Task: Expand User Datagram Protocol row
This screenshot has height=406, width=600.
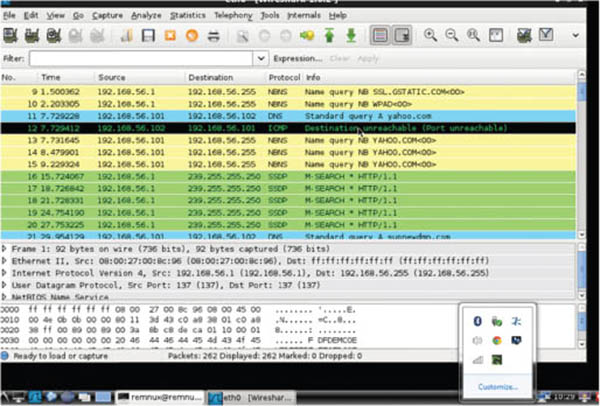Action: pyautogui.click(x=4, y=285)
